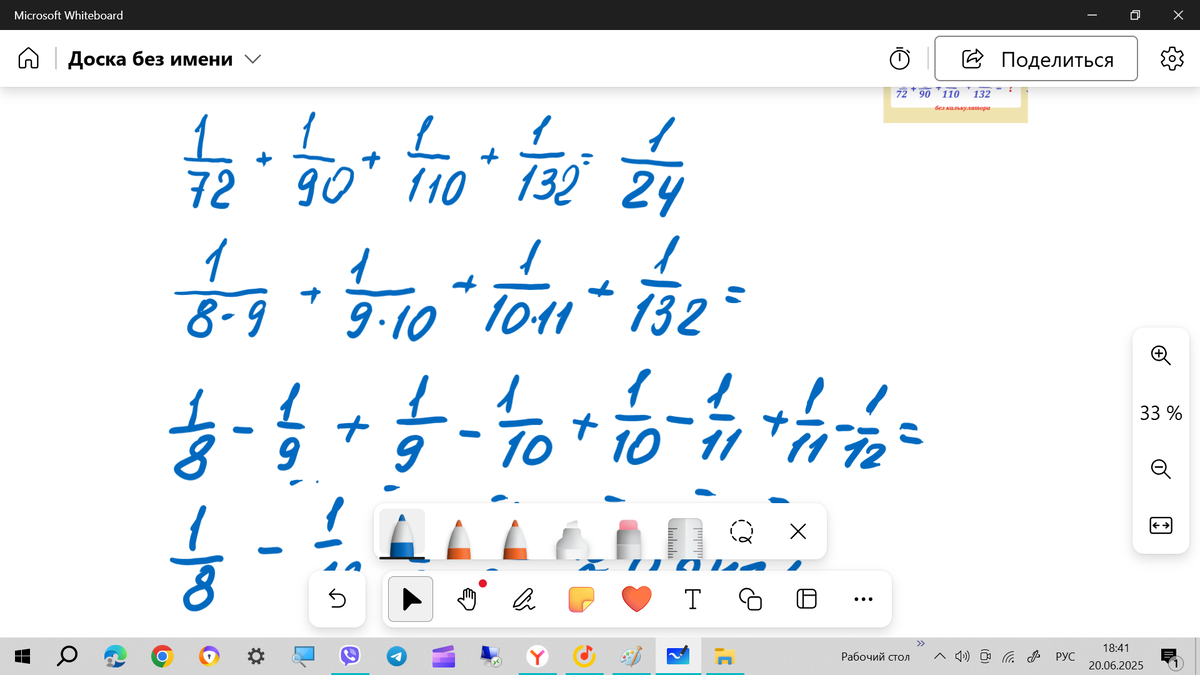Open the volume control in tray
1200x675 pixels.
click(963, 657)
